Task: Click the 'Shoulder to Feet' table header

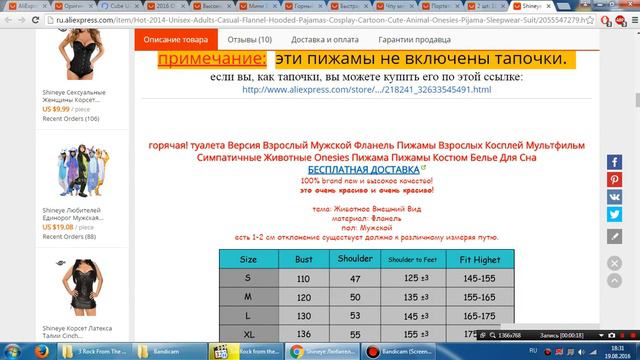Action: 413,259
